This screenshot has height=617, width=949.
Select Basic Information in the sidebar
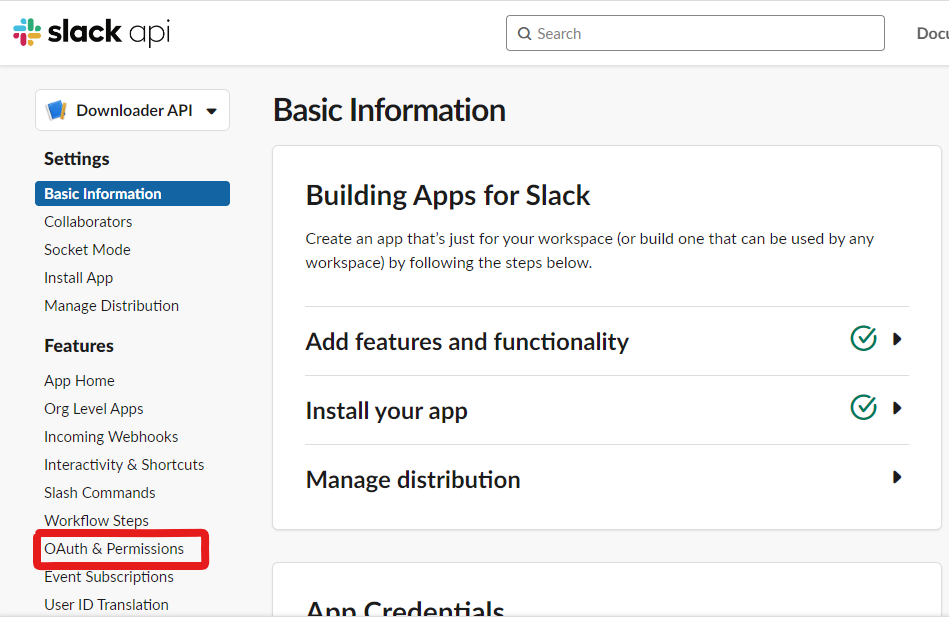coord(133,194)
